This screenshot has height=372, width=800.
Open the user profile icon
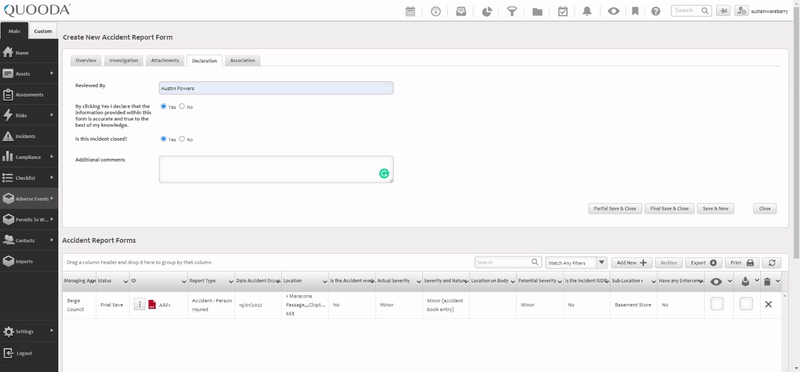click(741, 11)
